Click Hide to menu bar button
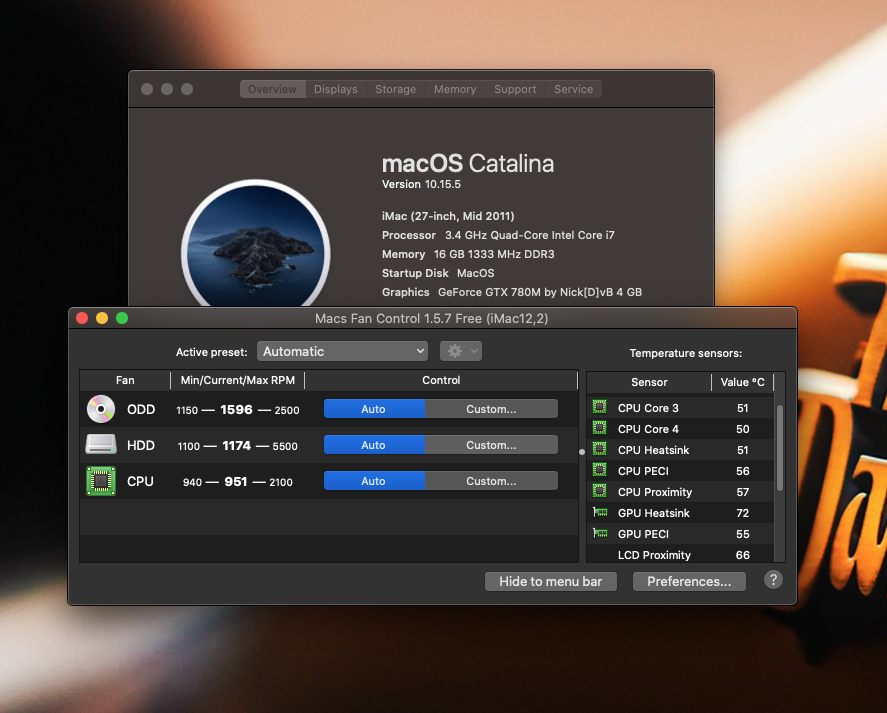 click(550, 581)
